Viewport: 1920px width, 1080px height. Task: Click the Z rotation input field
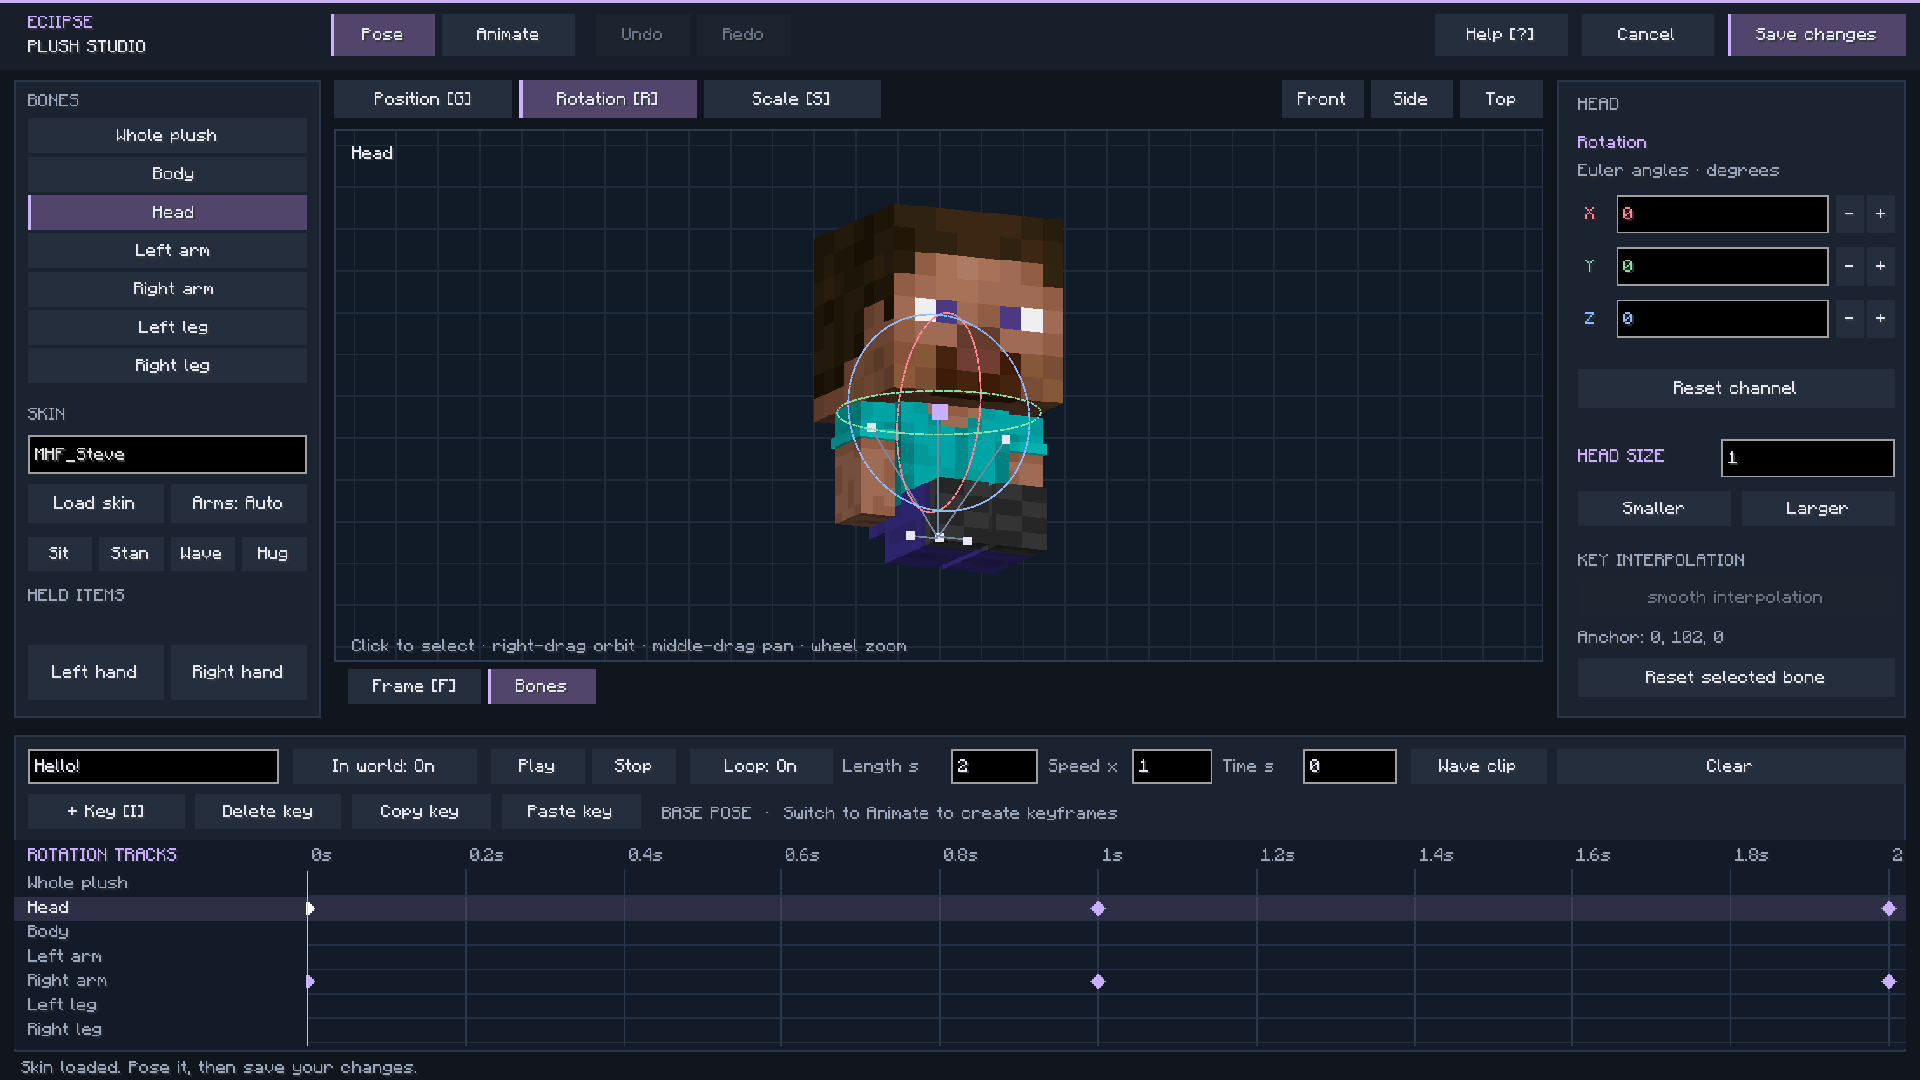click(x=1722, y=319)
